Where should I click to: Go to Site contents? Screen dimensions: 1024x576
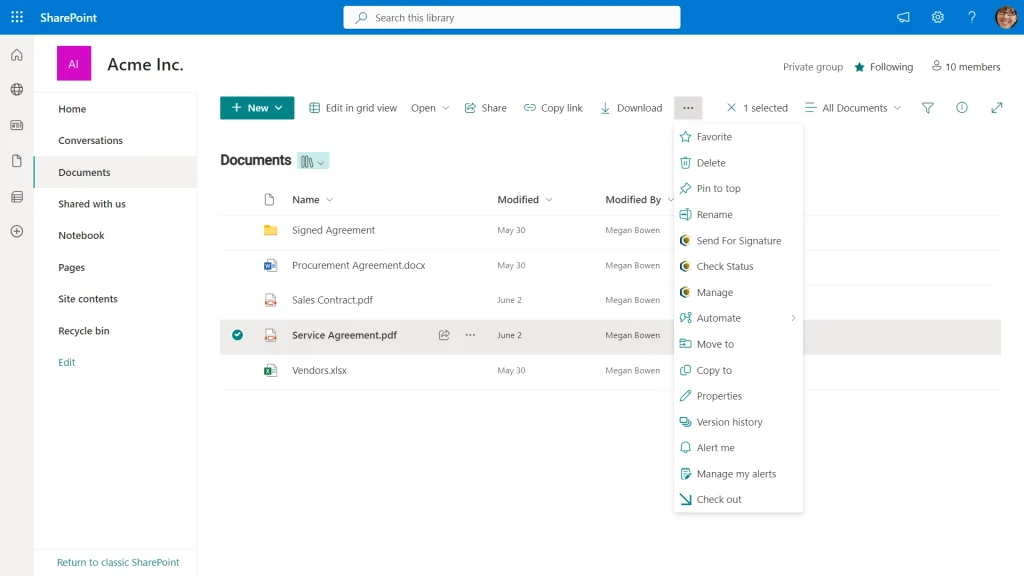(x=88, y=299)
